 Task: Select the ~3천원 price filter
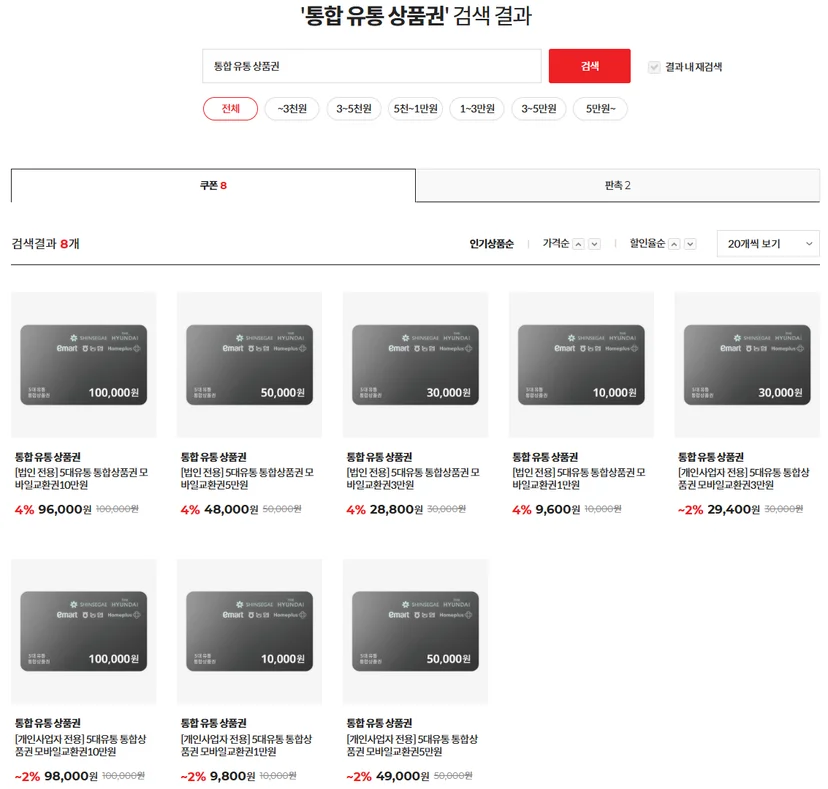[x=292, y=109]
